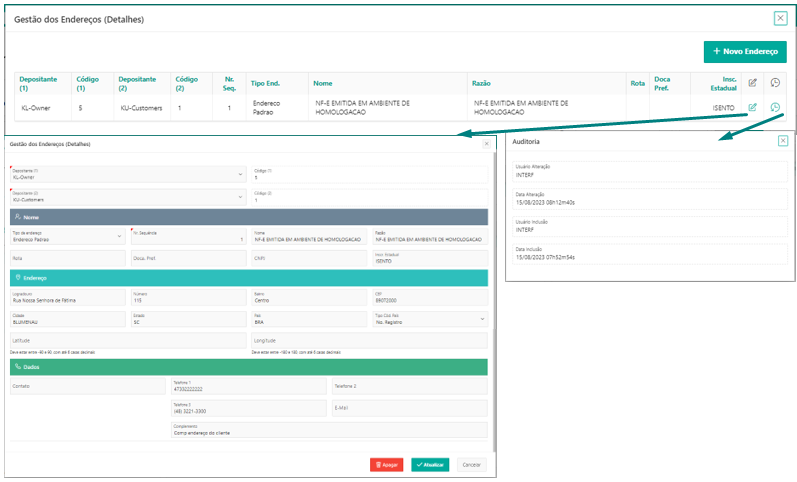Click the Código (1) field in detail form
Viewport: 797px width, 482px height.
point(370,174)
